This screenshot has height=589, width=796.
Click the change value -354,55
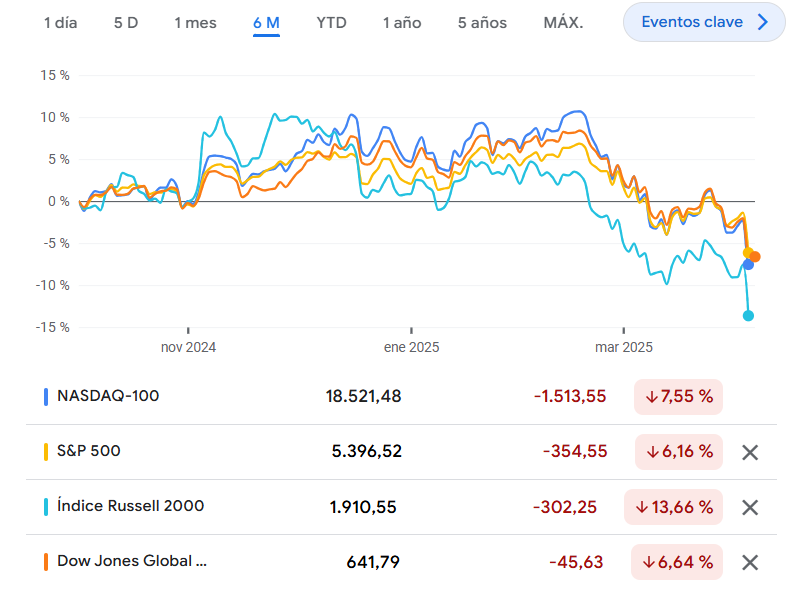575,451
